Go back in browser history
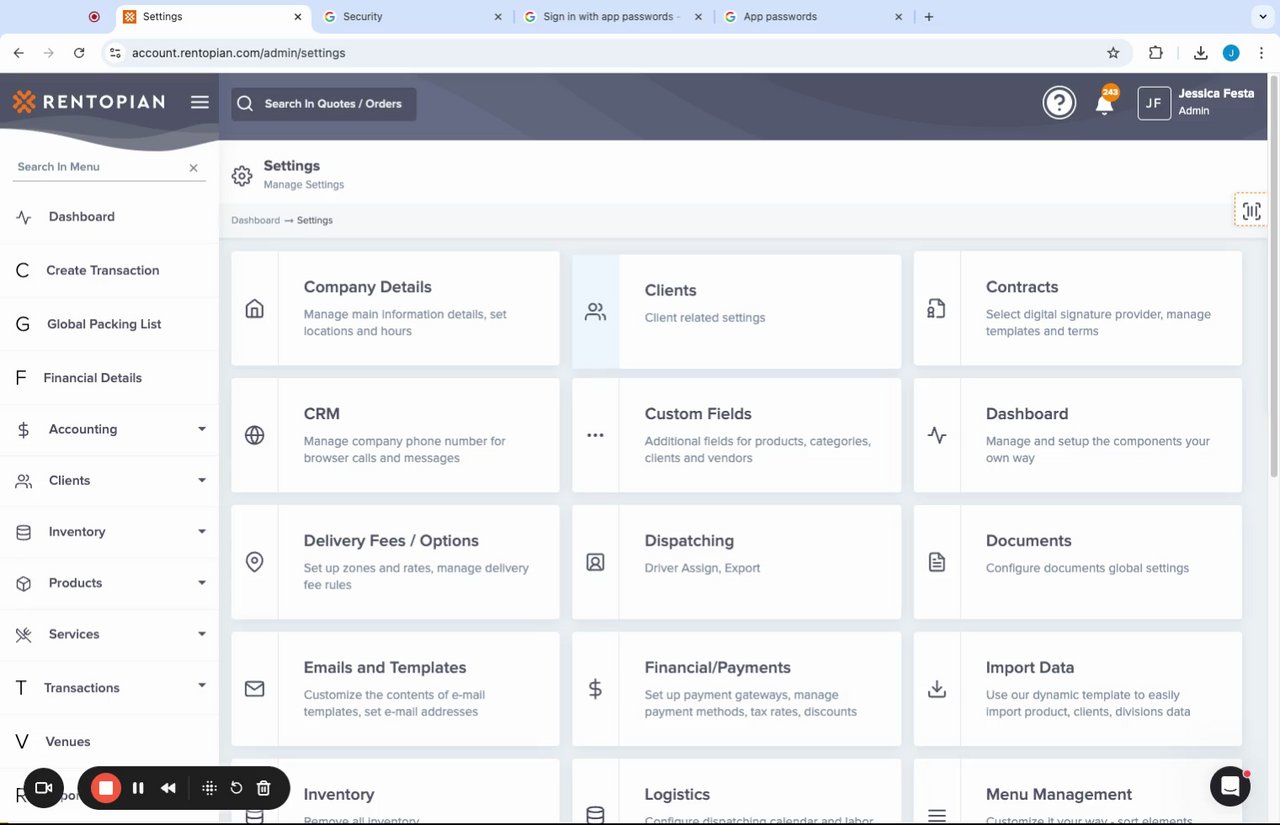 18,53
